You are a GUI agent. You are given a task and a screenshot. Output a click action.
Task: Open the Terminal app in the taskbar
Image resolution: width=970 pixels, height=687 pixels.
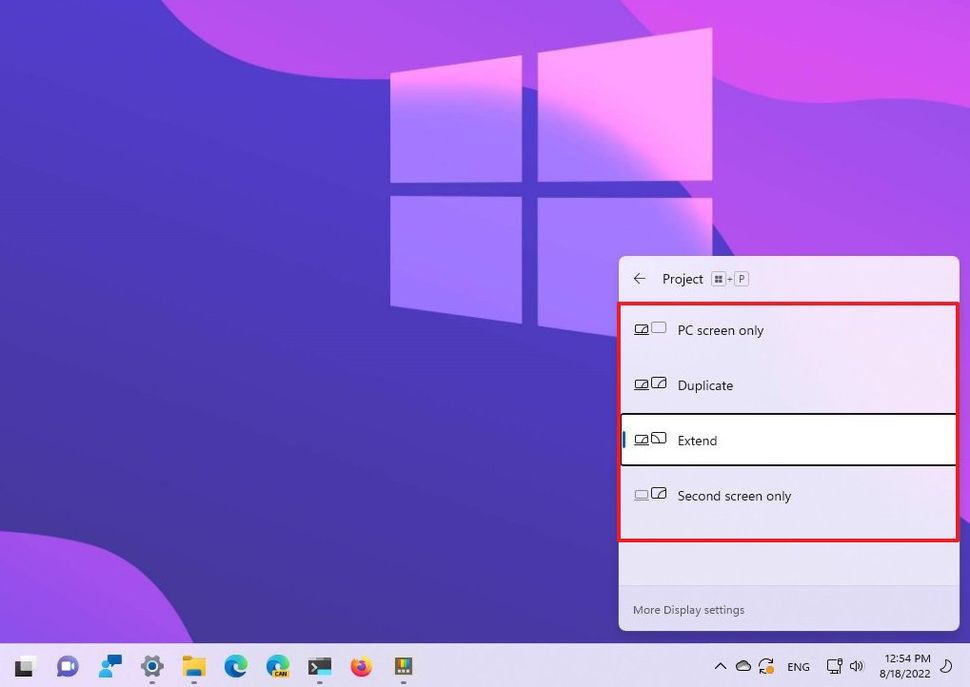tap(320, 666)
